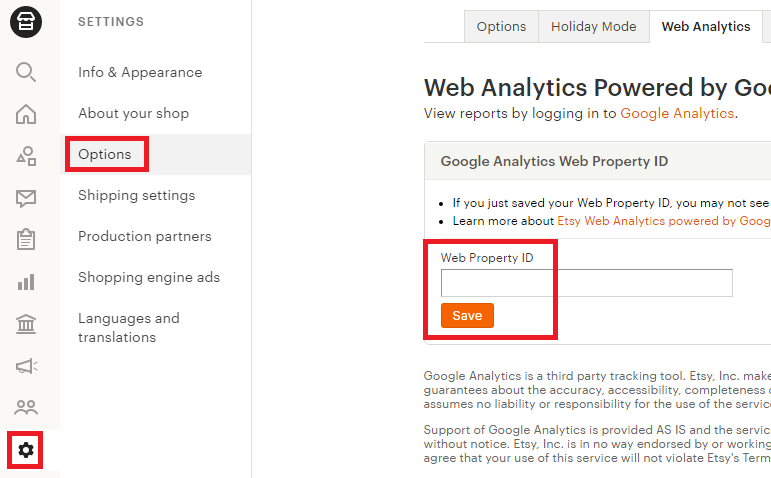Click the Shop Manager logo icon
Image resolution: width=771 pixels, height=478 pixels.
click(26, 22)
